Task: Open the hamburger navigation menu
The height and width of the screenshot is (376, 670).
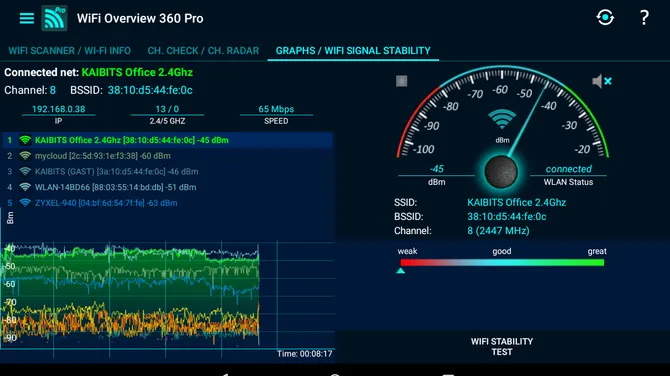Action: coord(26,18)
